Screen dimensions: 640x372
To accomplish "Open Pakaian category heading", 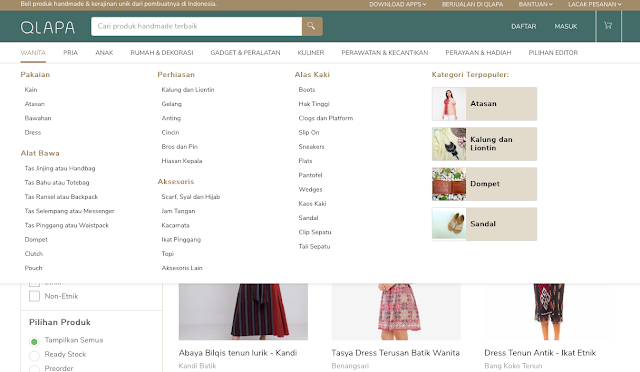I will click(35, 75).
